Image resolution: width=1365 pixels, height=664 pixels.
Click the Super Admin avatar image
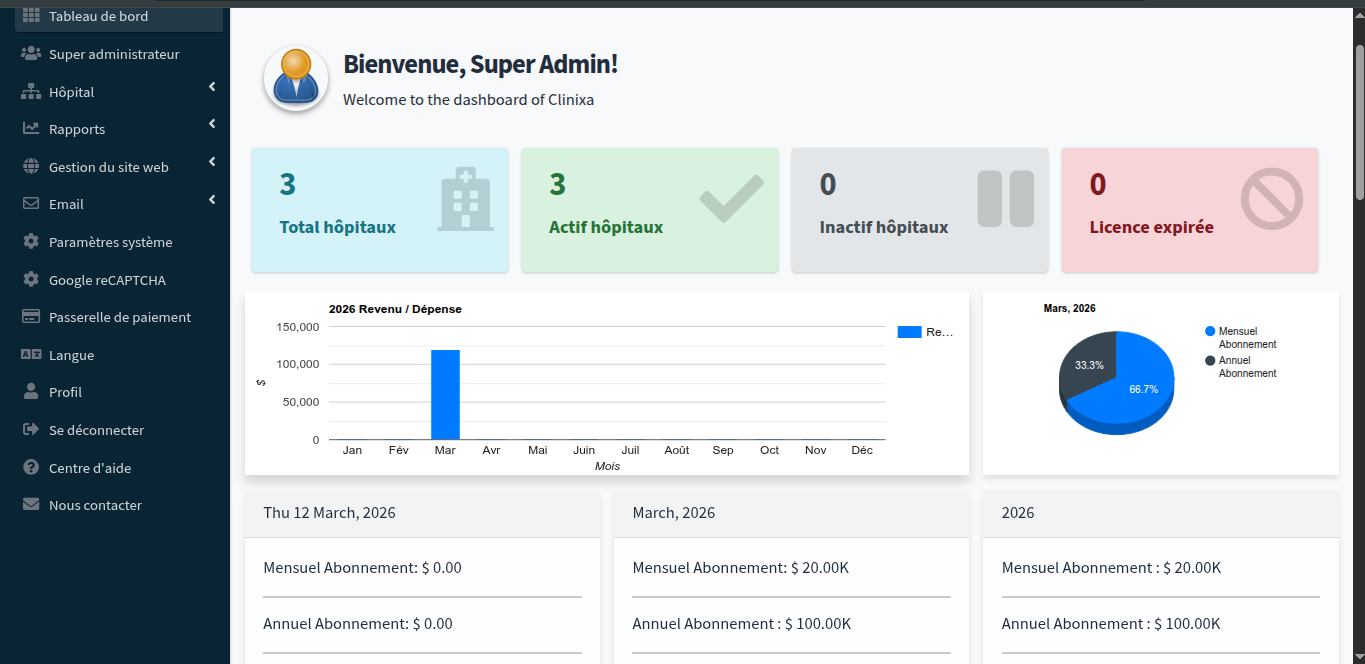(x=296, y=79)
